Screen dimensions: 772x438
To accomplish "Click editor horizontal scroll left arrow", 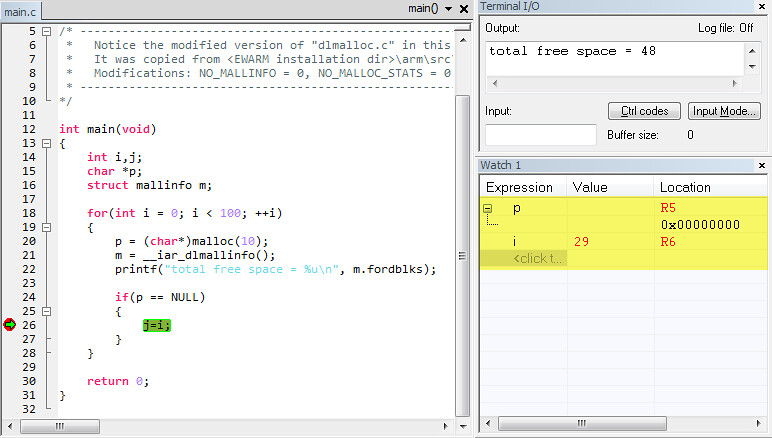I will [x=10, y=426].
